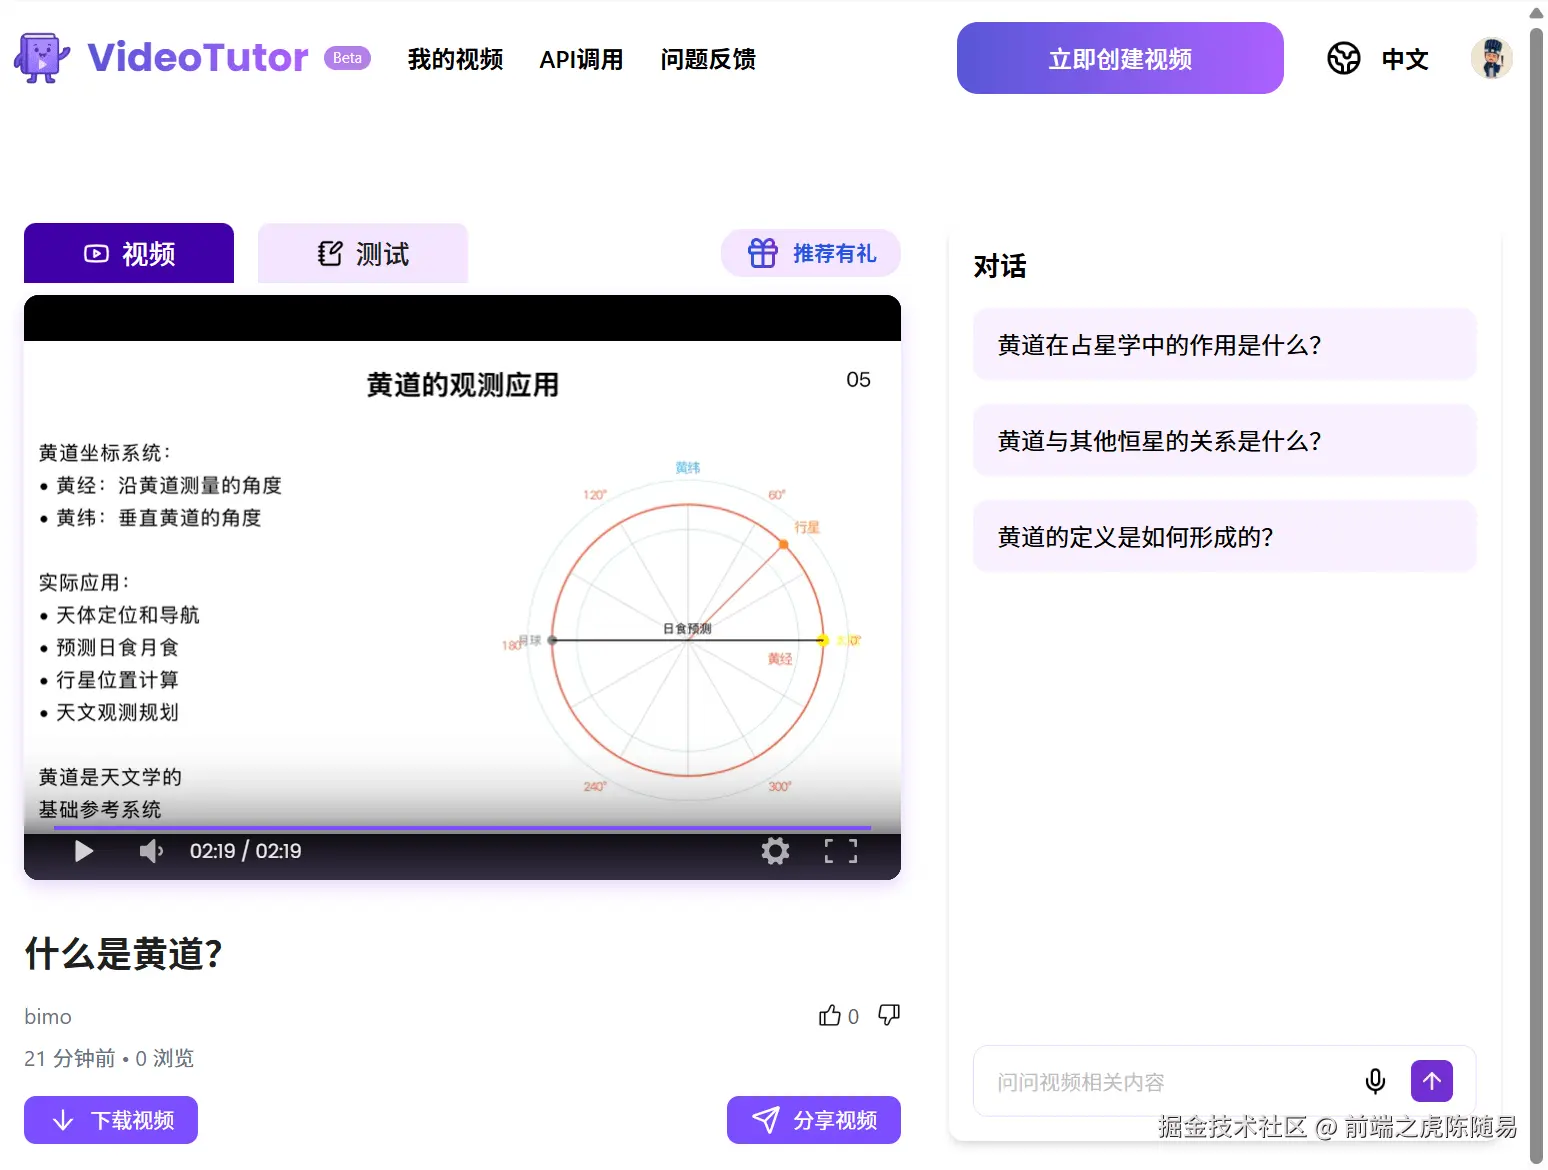Open API调用 menu item

581,59
